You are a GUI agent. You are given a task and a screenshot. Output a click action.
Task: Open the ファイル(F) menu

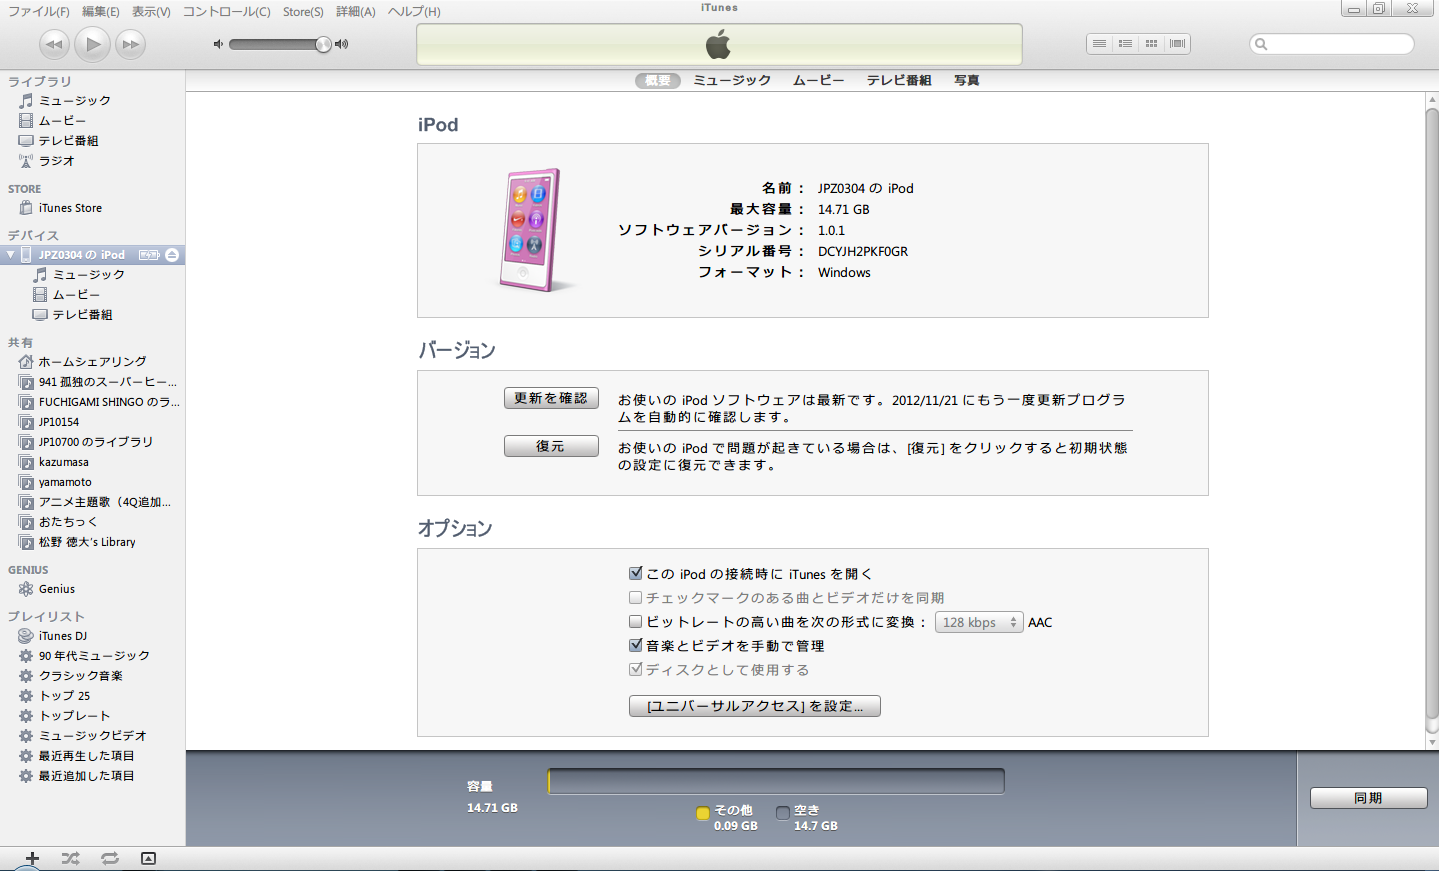coord(39,12)
